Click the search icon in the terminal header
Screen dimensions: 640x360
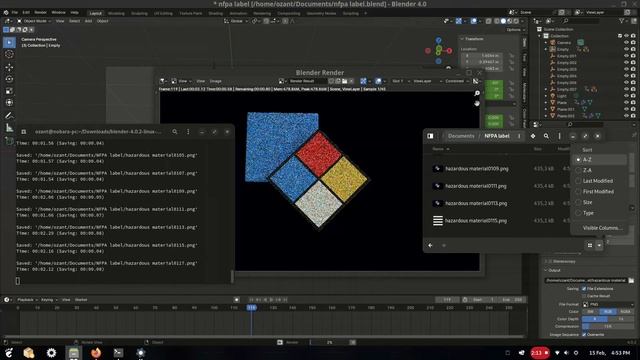click(x=175, y=132)
